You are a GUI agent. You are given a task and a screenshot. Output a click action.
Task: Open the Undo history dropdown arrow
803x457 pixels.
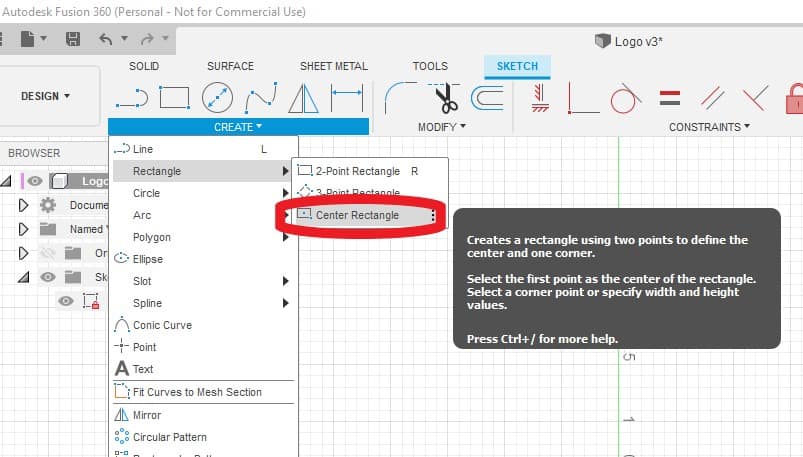coord(124,38)
